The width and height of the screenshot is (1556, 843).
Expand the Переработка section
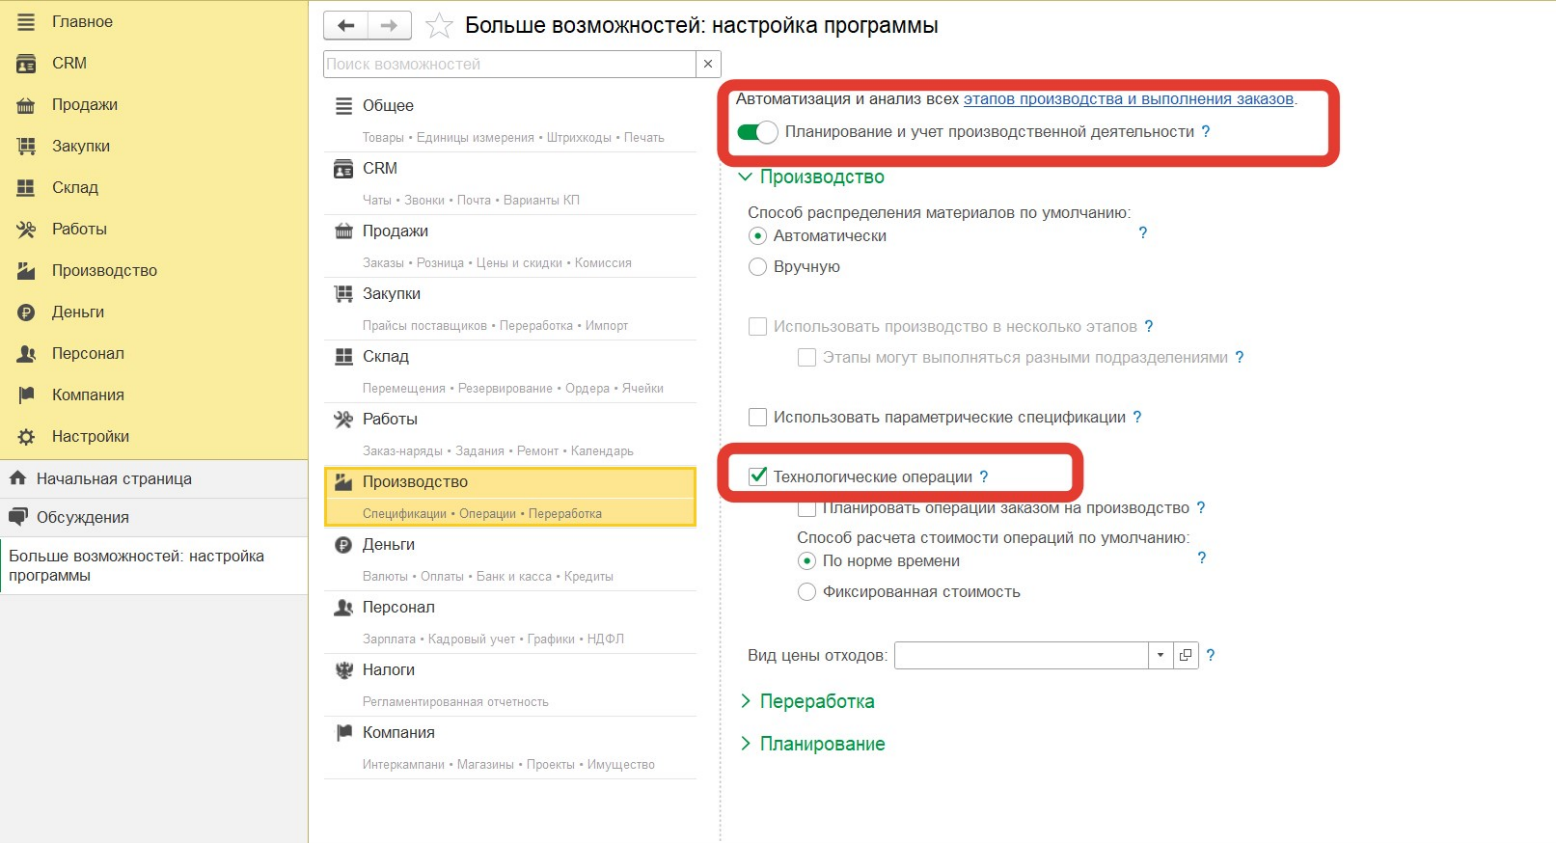click(816, 701)
